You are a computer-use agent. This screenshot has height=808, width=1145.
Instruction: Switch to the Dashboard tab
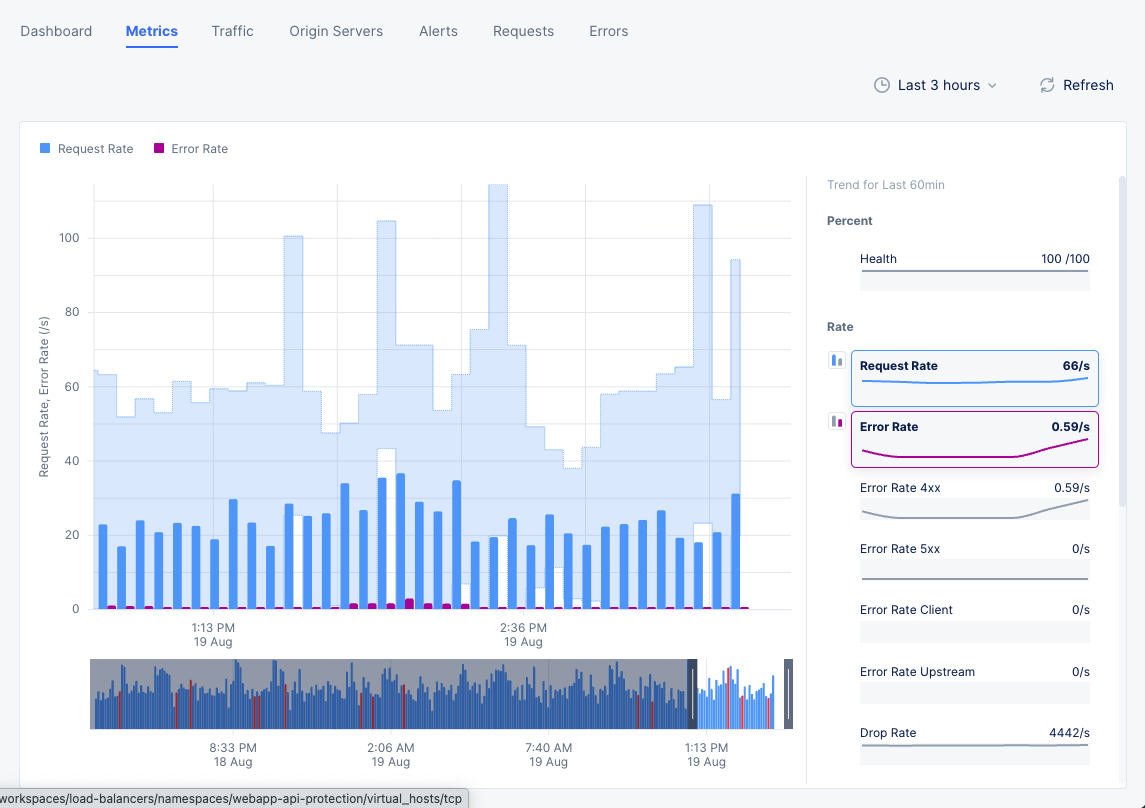[56, 31]
